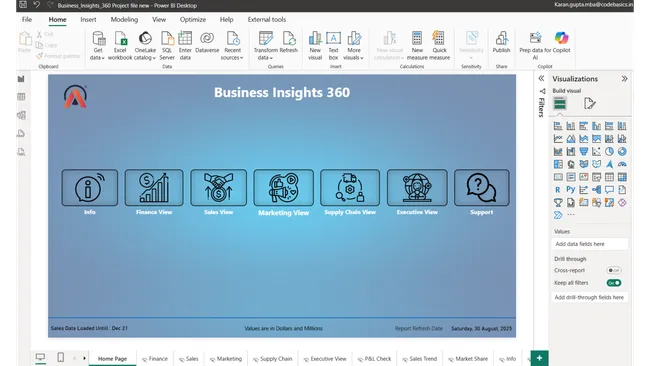Image resolution: width=650 pixels, height=366 pixels.
Task: Switch to the Format visual pane
Action: click(589, 103)
